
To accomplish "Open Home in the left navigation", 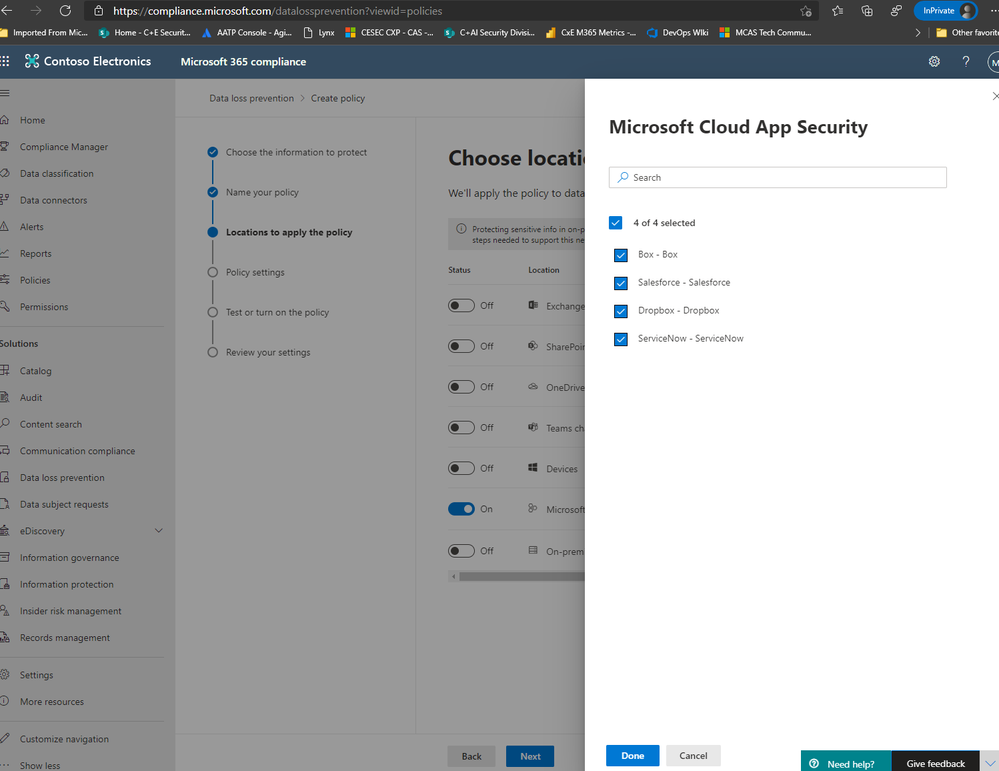I will (x=32, y=120).
